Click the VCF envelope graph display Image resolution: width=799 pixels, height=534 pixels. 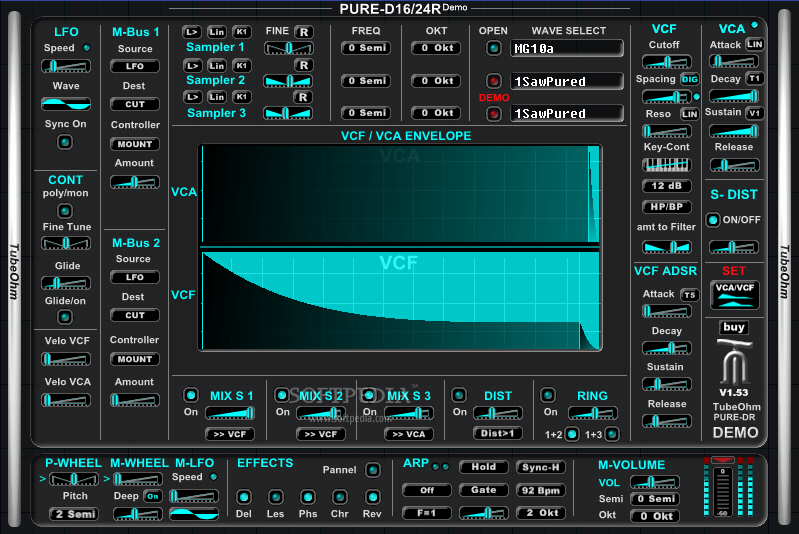[400, 301]
